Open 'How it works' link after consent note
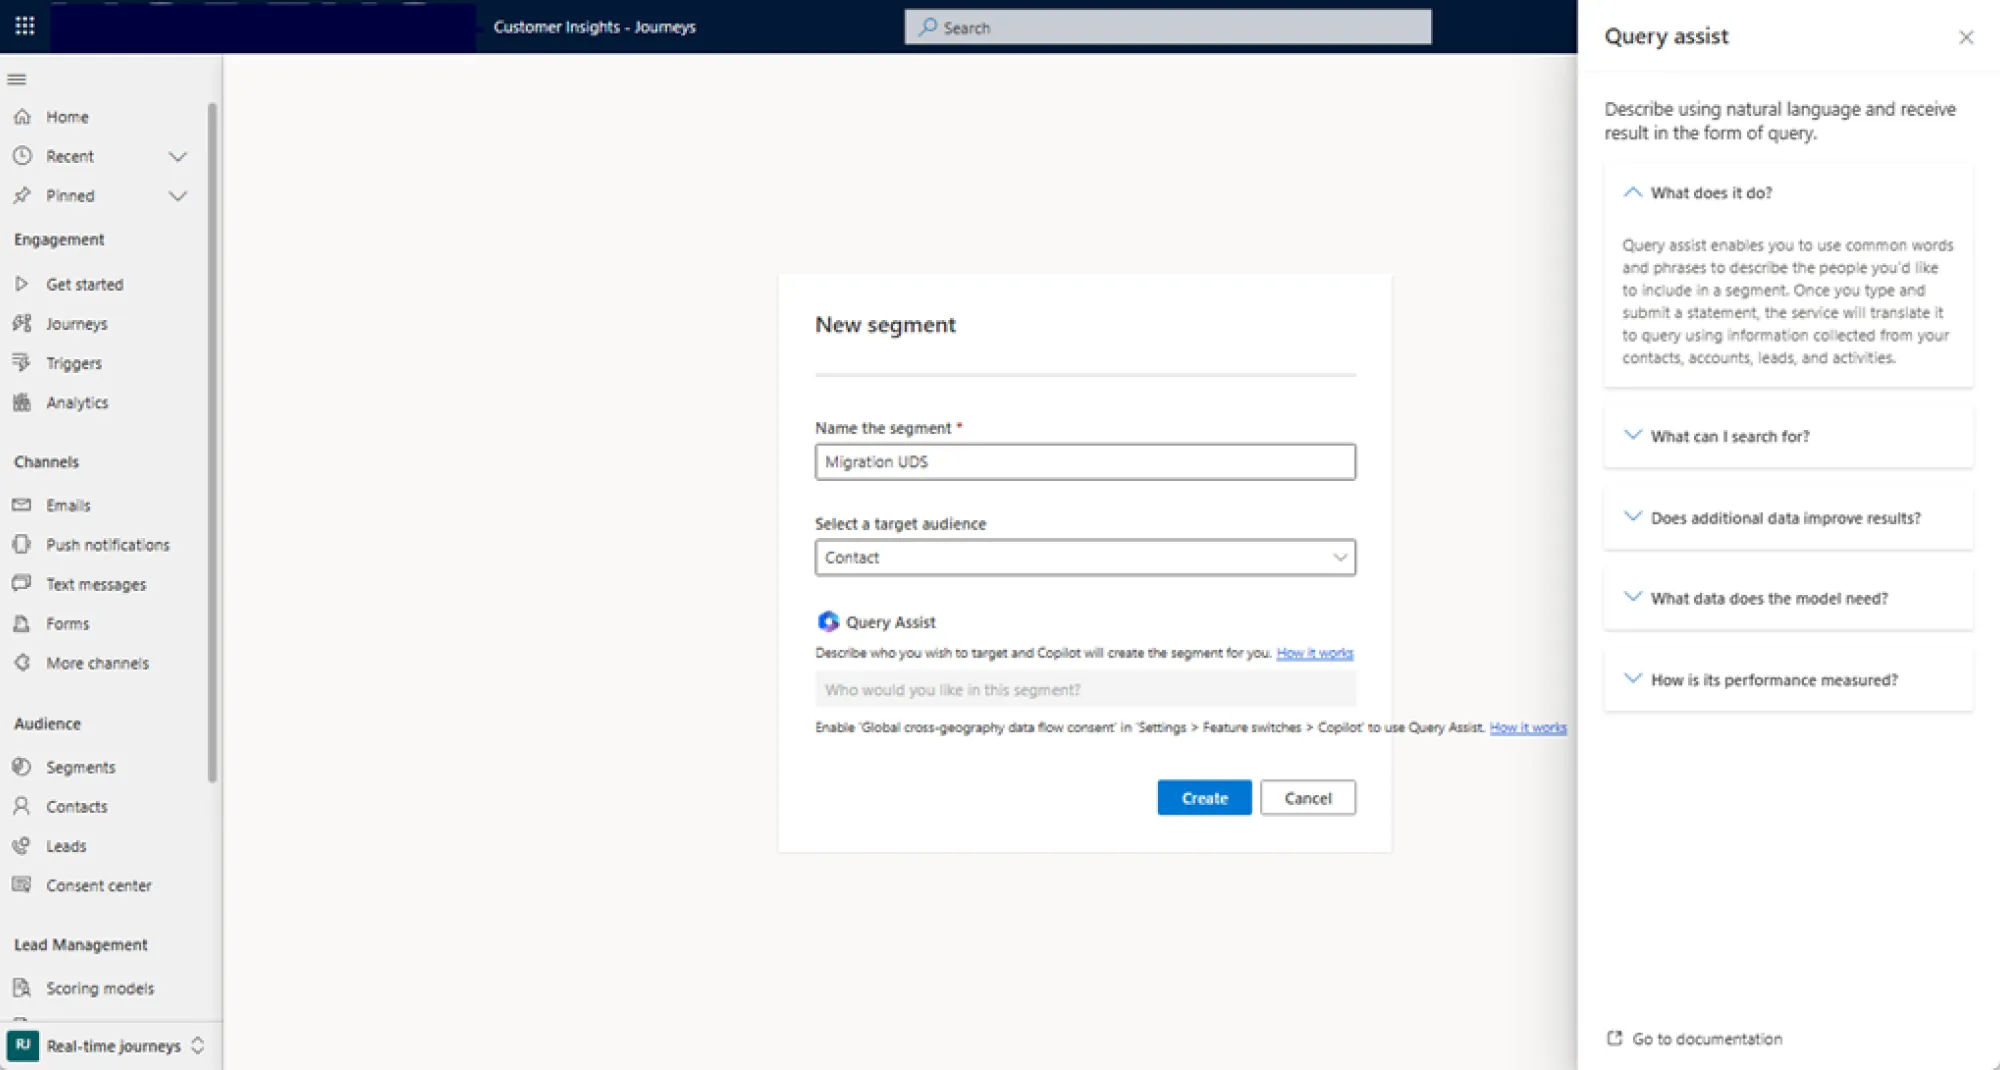This screenshot has width=2000, height=1070. pyautogui.click(x=1528, y=728)
